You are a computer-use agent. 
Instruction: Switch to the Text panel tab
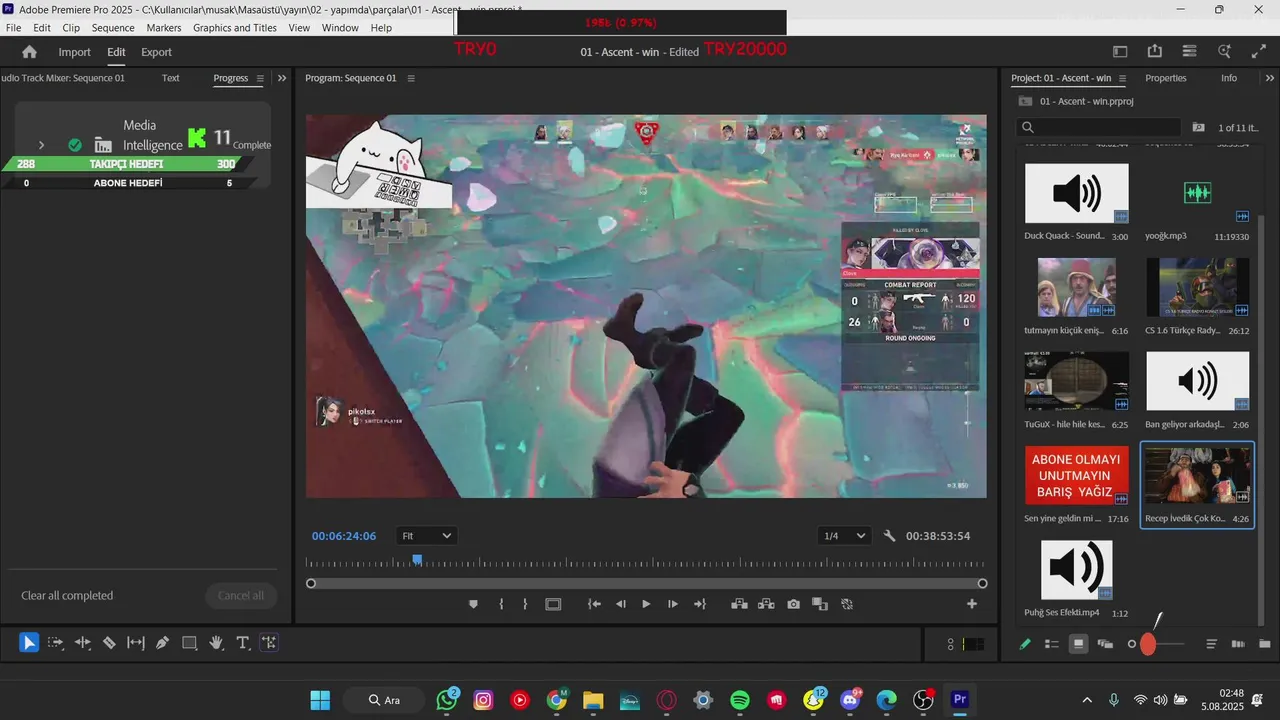[x=171, y=78]
